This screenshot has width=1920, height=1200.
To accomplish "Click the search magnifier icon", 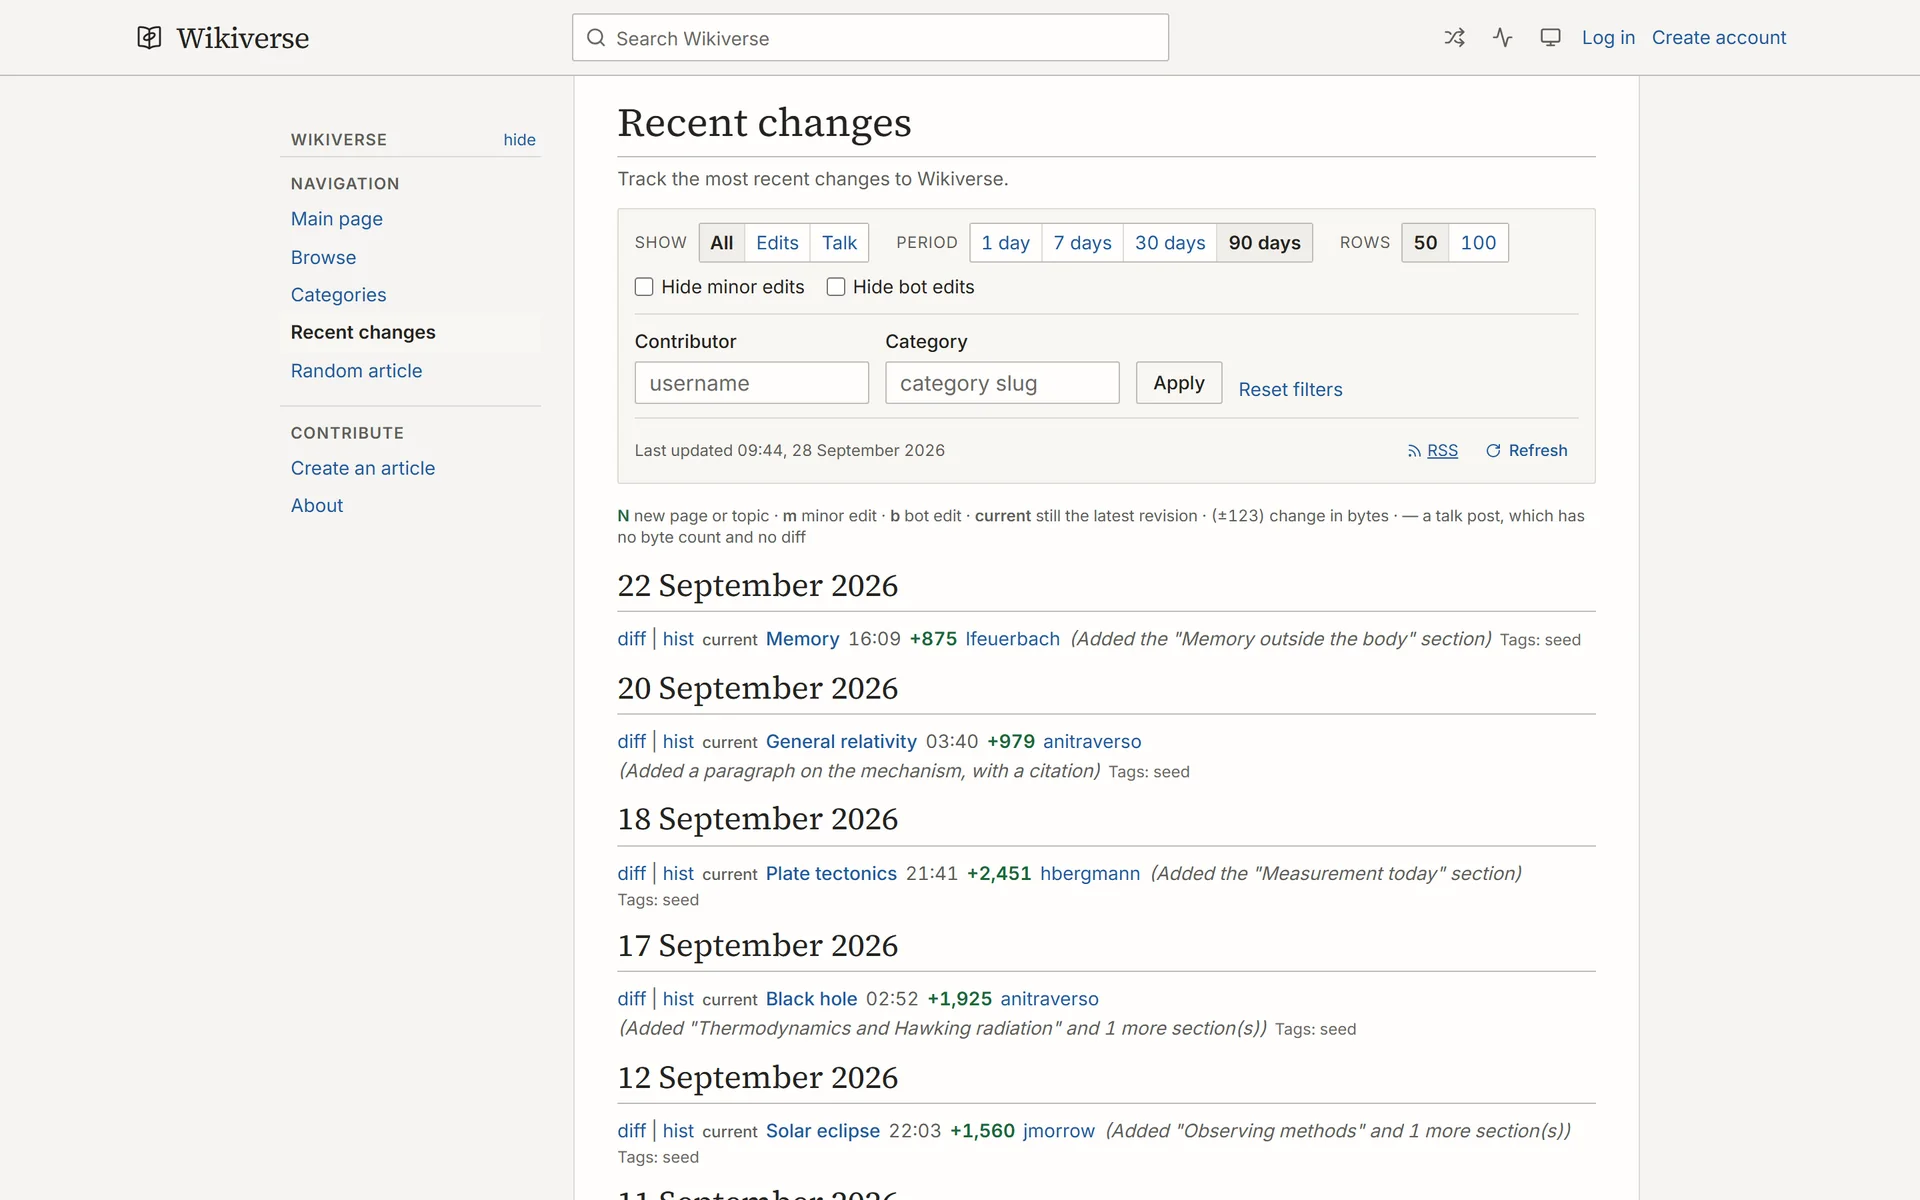I will pos(596,38).
